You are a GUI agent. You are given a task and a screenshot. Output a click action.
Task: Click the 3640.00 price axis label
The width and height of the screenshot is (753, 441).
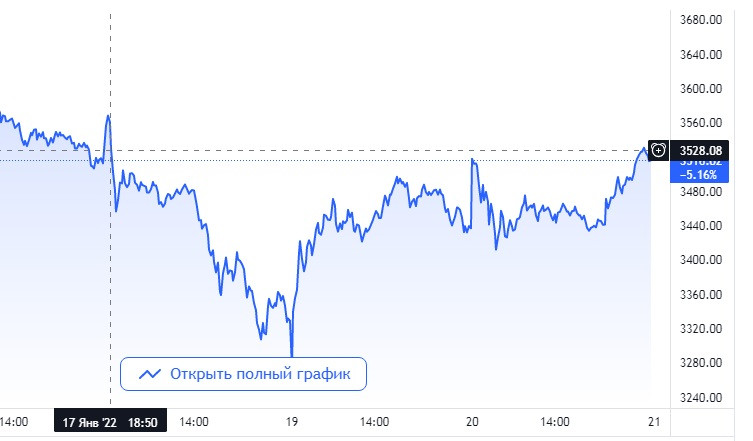(700, 55)
